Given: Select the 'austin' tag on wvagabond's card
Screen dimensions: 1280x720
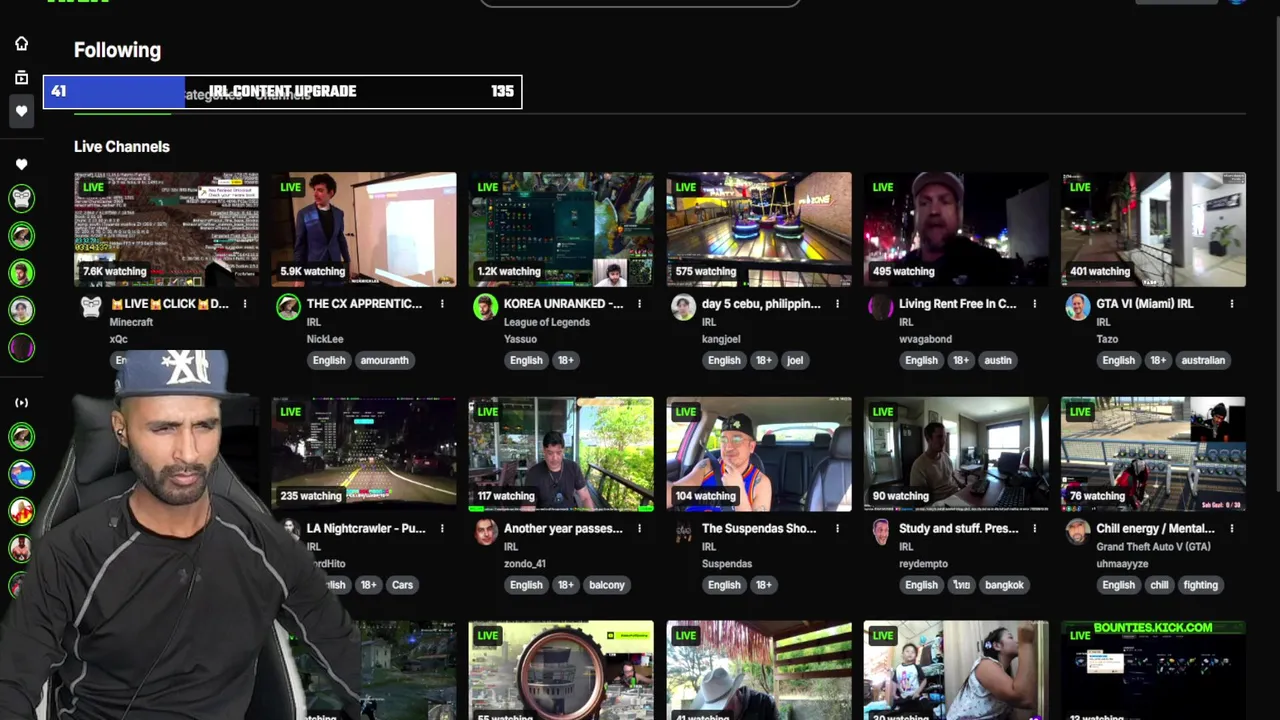Looking at the screenshot, I should coord(997,360).
